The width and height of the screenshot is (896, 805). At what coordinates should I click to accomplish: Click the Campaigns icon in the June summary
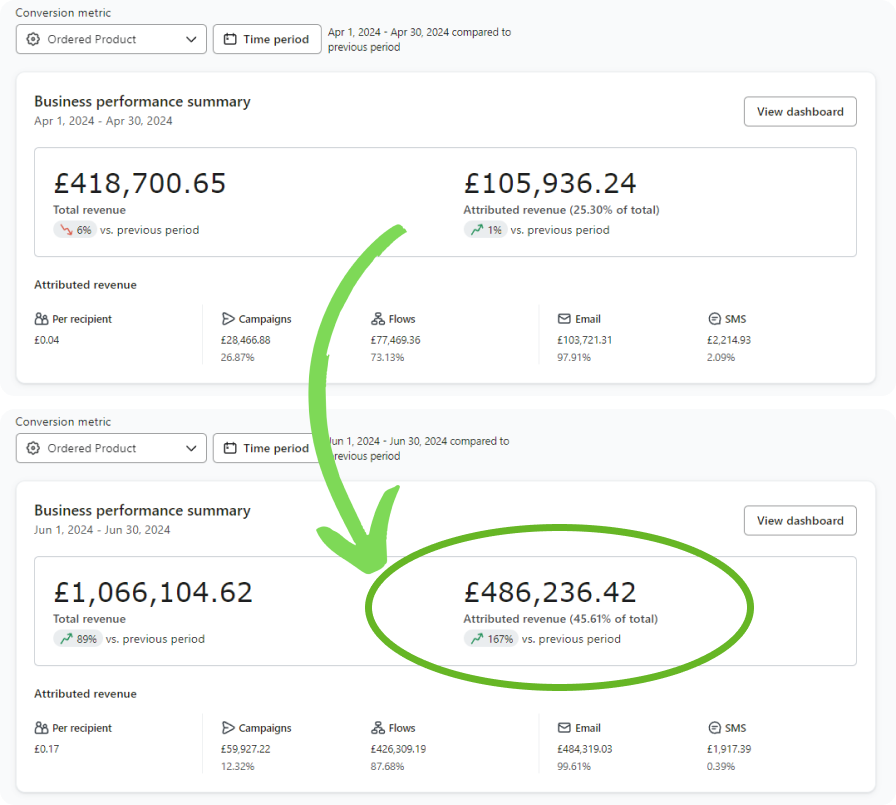(x=228, y=728)
